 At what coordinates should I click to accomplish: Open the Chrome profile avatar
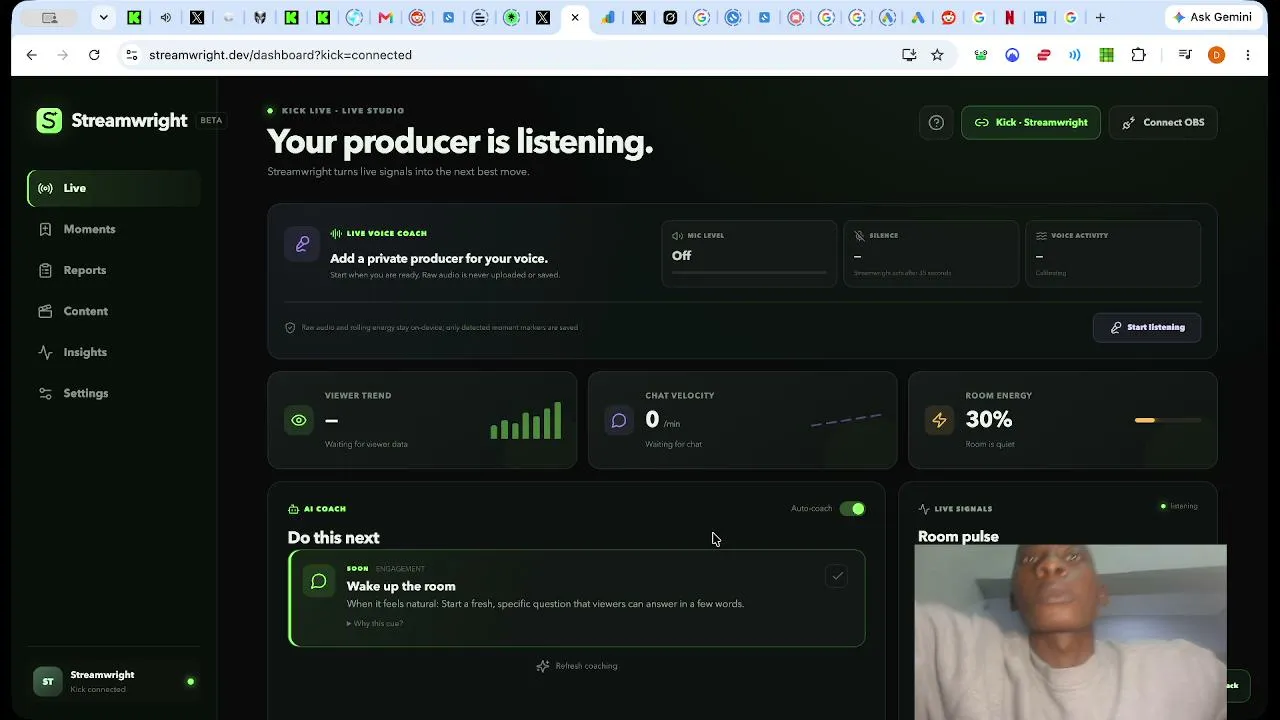click(x=1216, y=55)
